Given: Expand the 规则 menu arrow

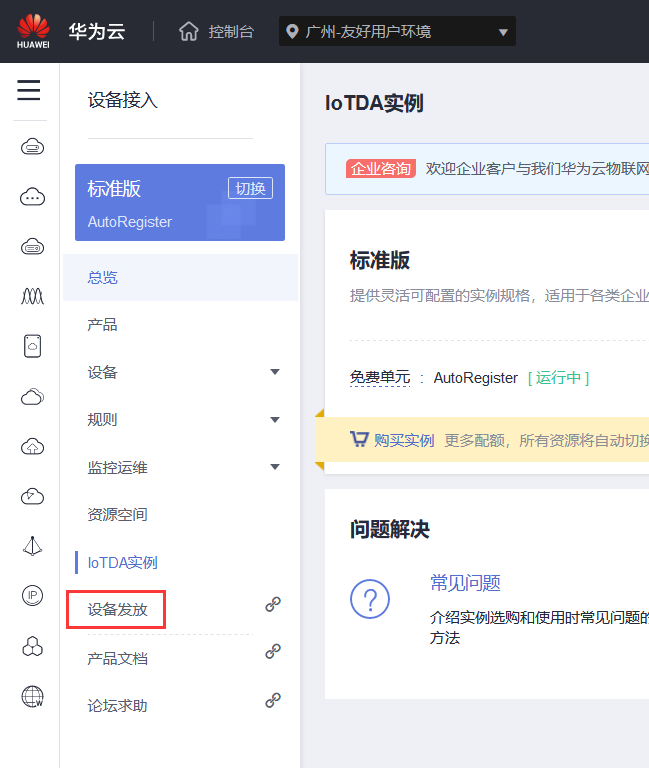Looking at the screenshot, I should coord(275,420).
